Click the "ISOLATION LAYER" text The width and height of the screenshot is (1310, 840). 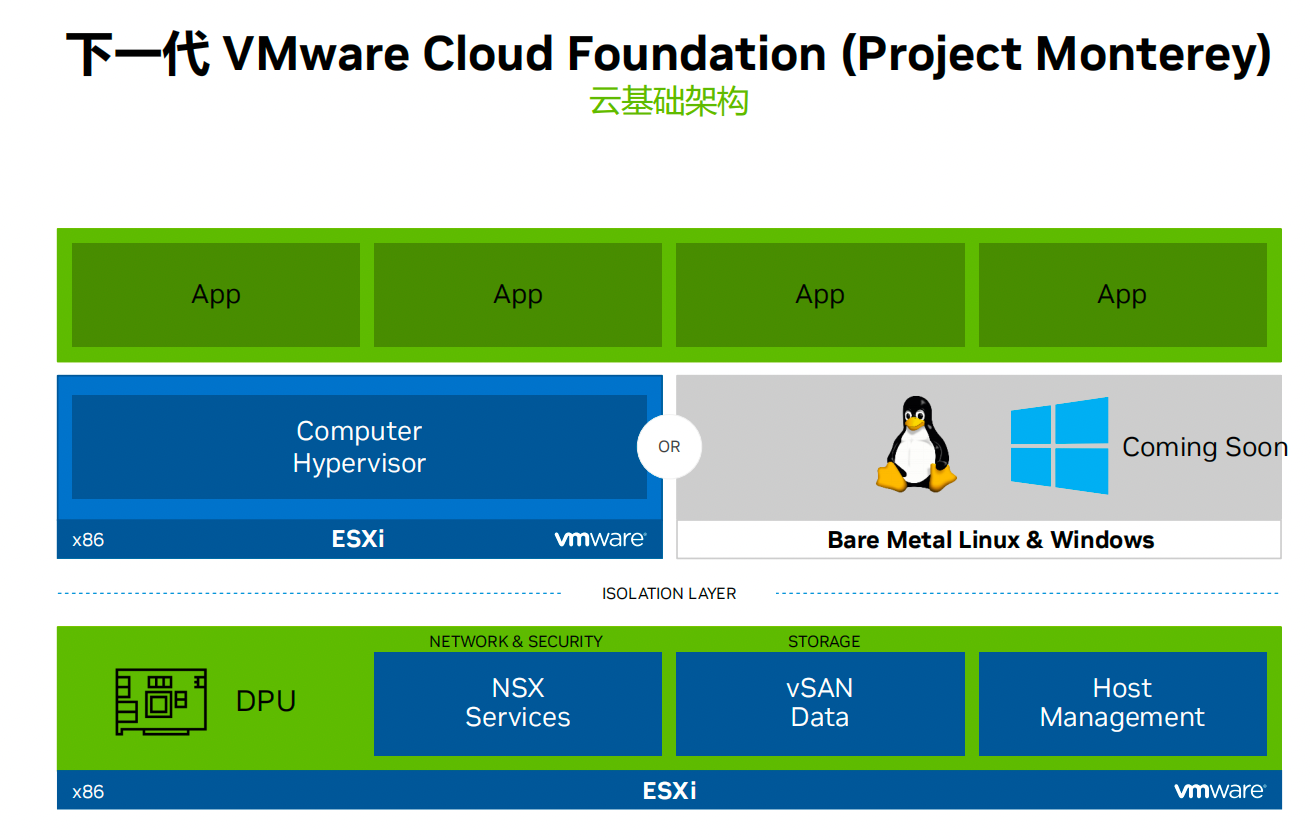point(669,594)
